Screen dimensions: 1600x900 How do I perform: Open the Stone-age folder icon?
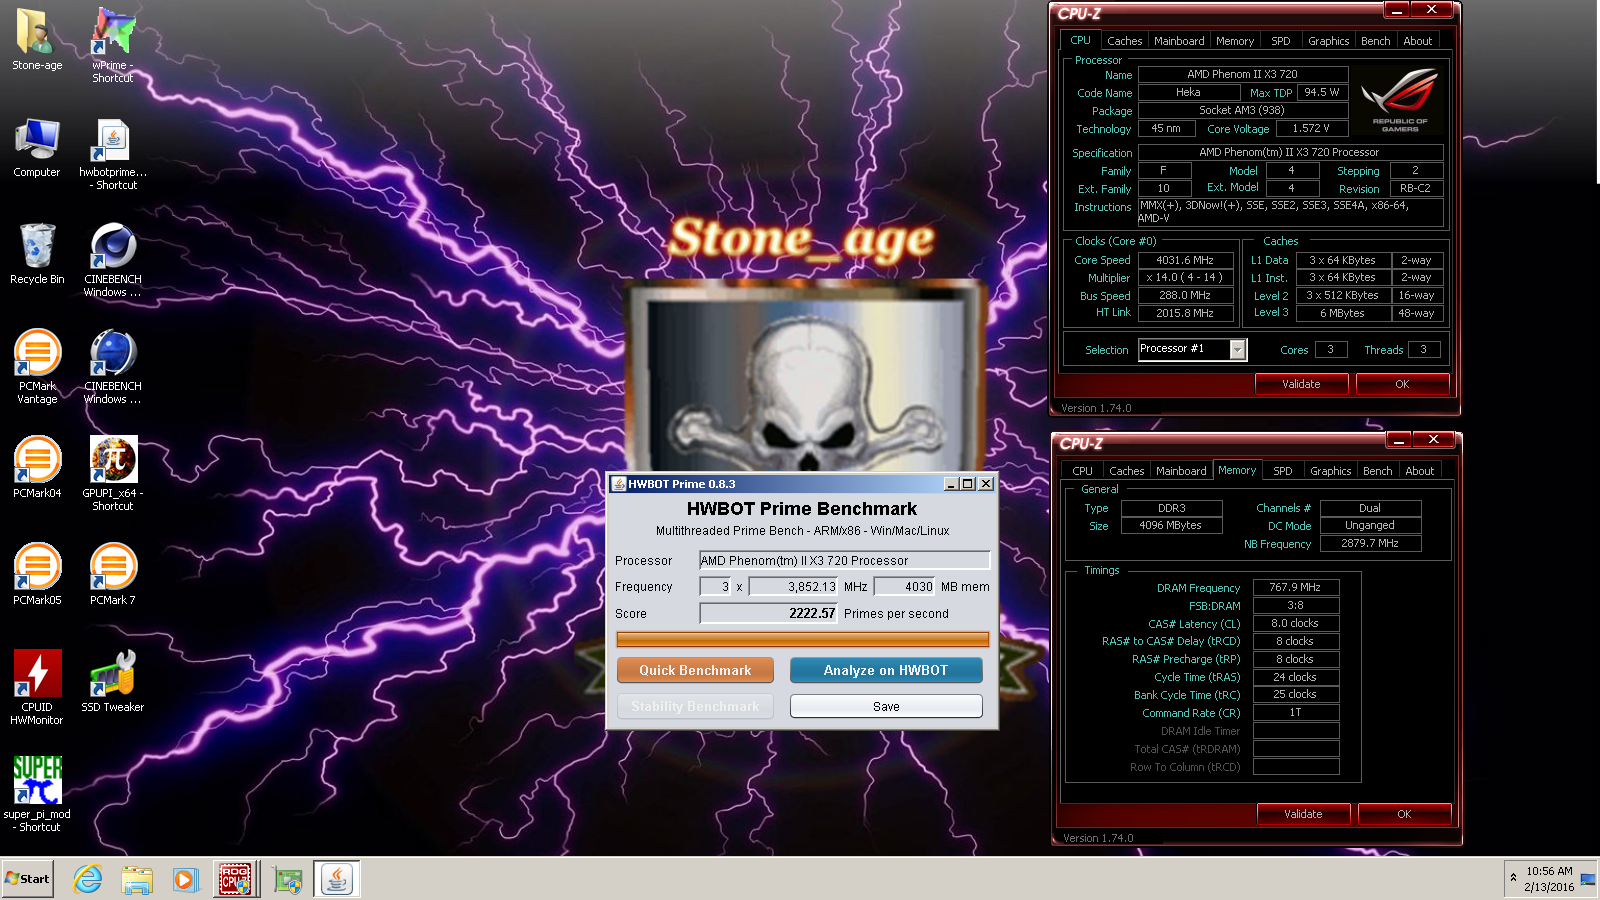[x=37, y=40]
